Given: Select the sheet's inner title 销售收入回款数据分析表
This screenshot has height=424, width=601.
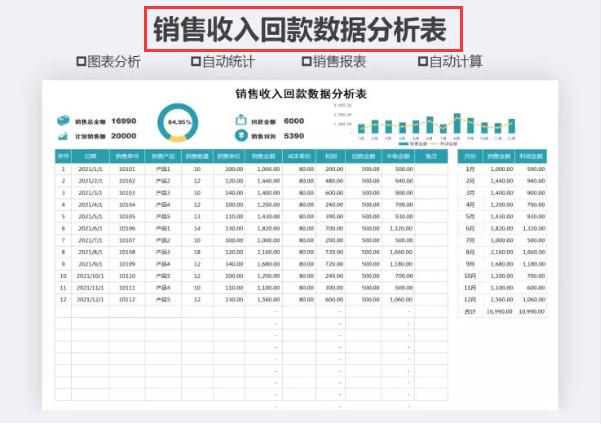Looking at the screenshot, I should pyautogui.click(x=301, y=94).
